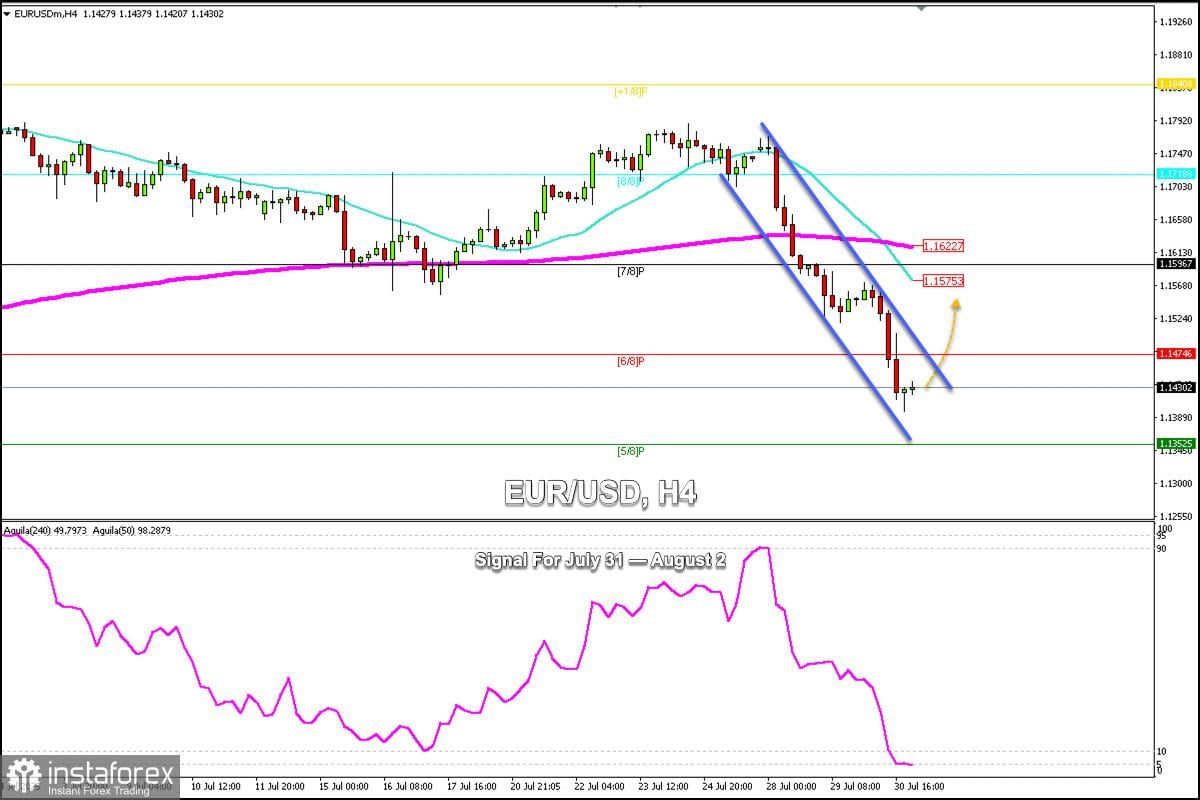Select the orange dashed forecast arrow
1200x800 pixels.
941,343
